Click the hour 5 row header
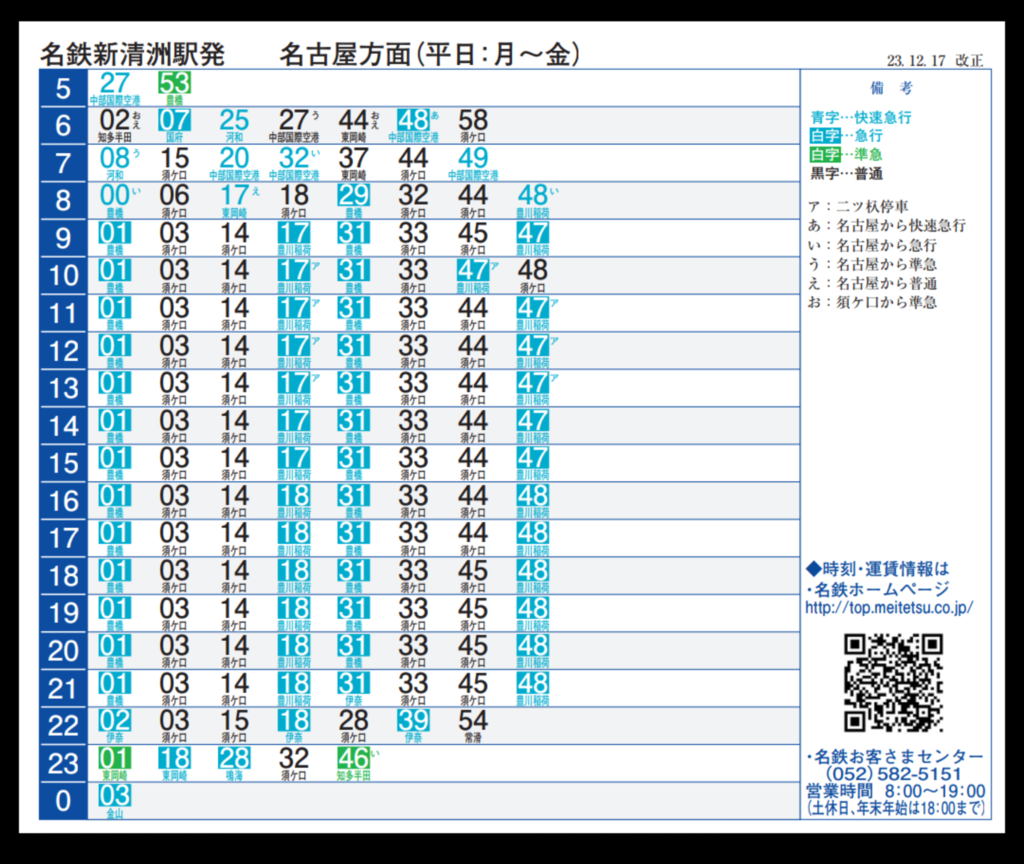This screenshot has height=864, width=1024. (63, 88)
